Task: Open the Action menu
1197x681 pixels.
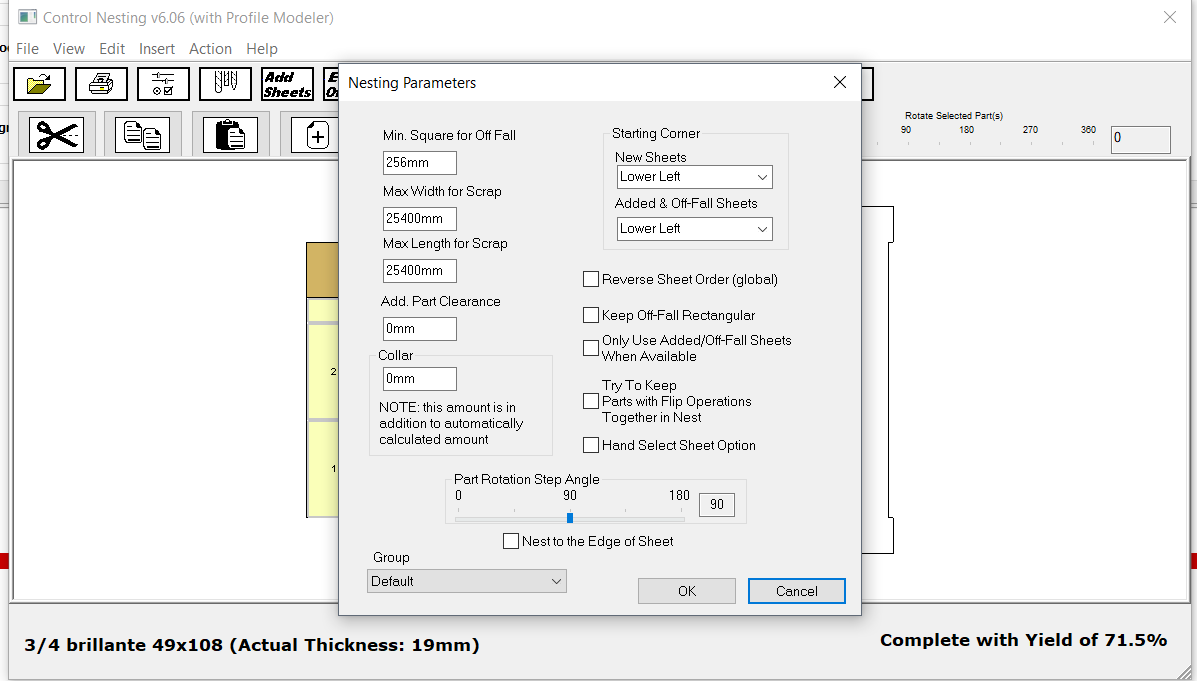Action: click(x=210, y=49)
